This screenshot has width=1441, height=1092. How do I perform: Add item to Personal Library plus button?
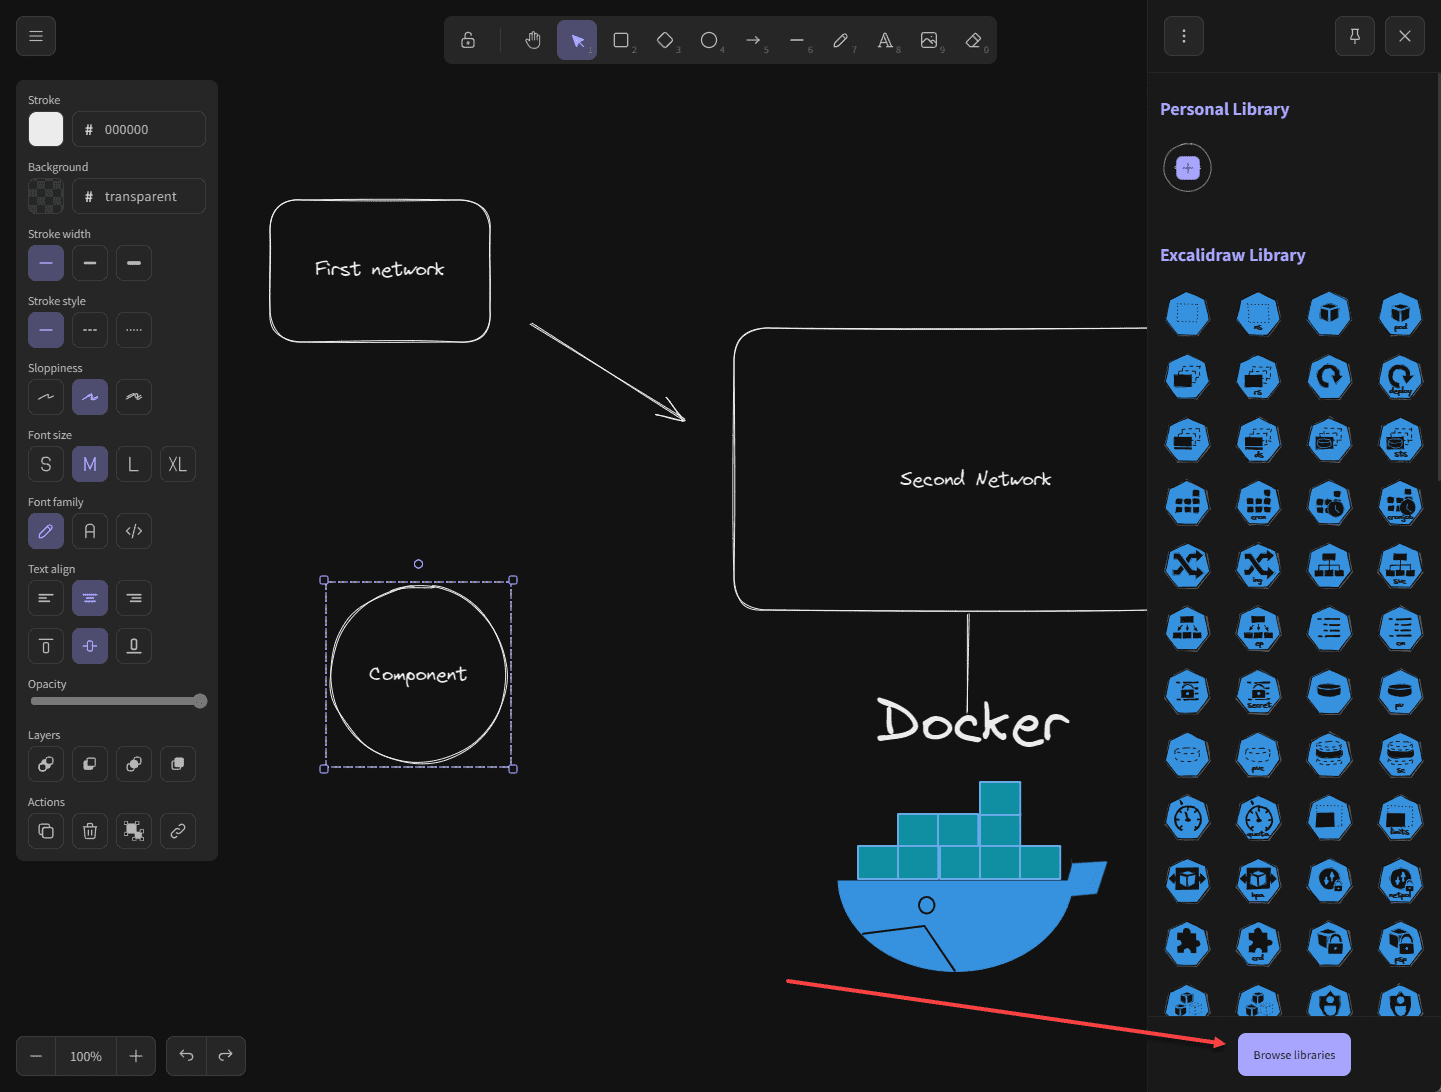(x=1188, y=168)
